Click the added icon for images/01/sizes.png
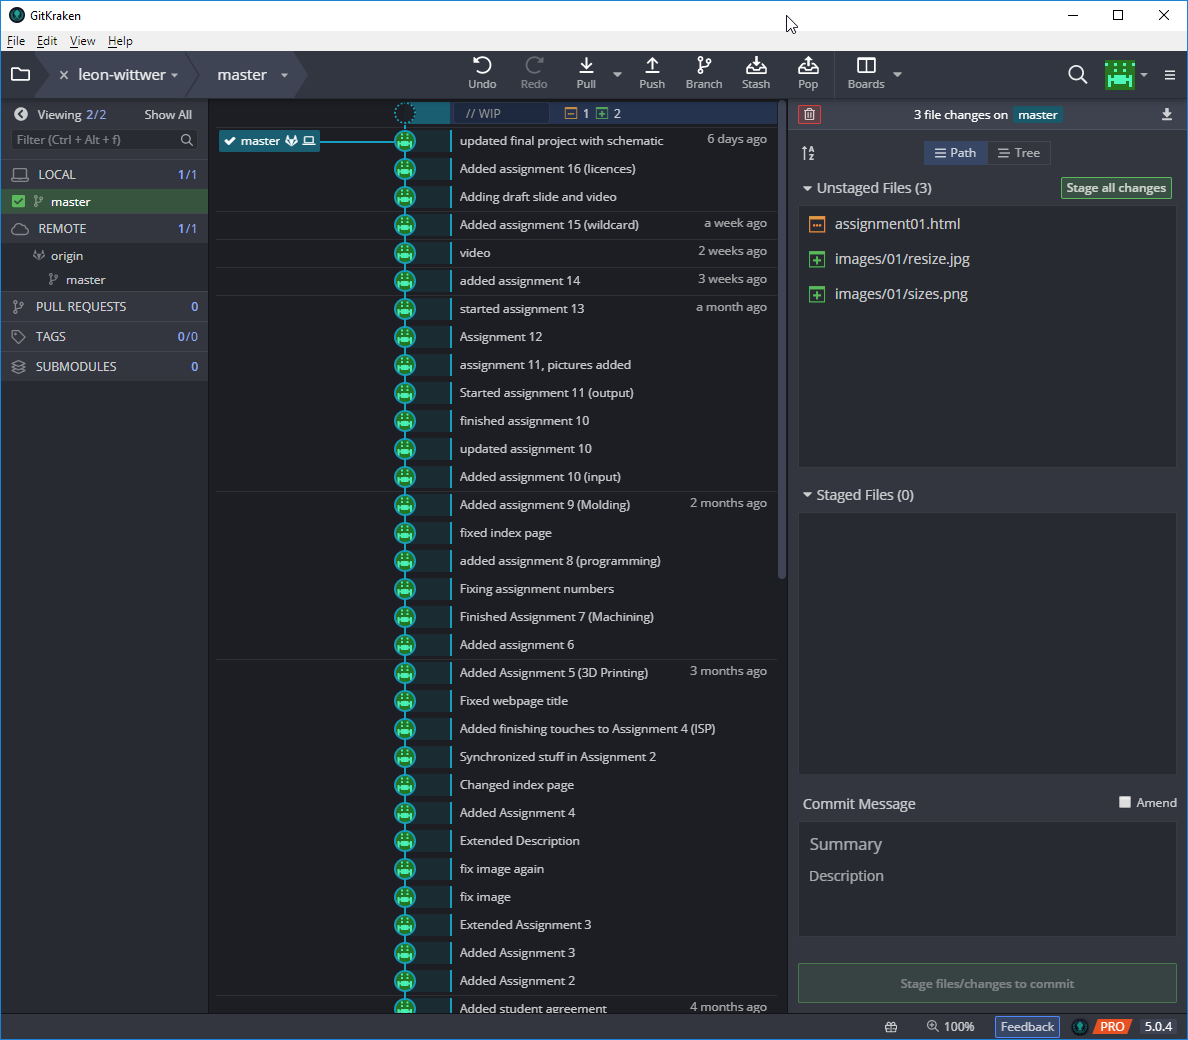Image resolution: width=1188 pixels, height=1040 pixels. pyautogui.click(x=817, y=294)
